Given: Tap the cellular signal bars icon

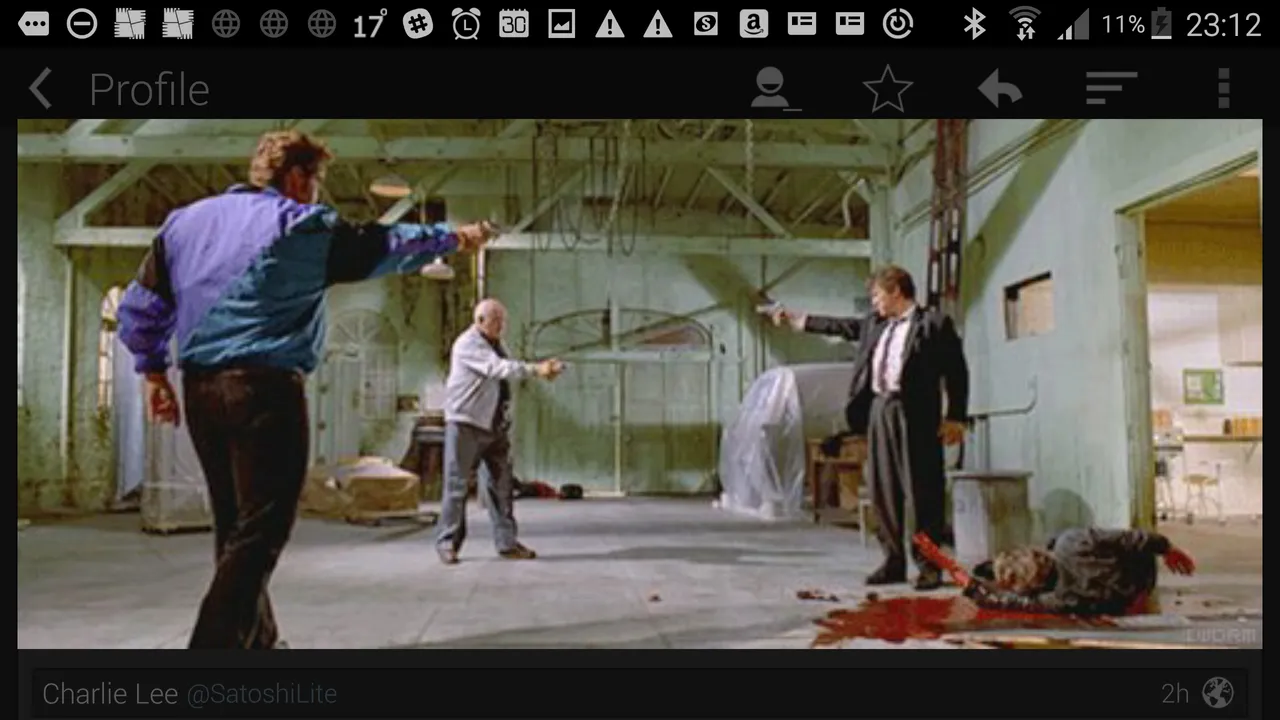Looking at the screenshot, I should click(1073, 24).
